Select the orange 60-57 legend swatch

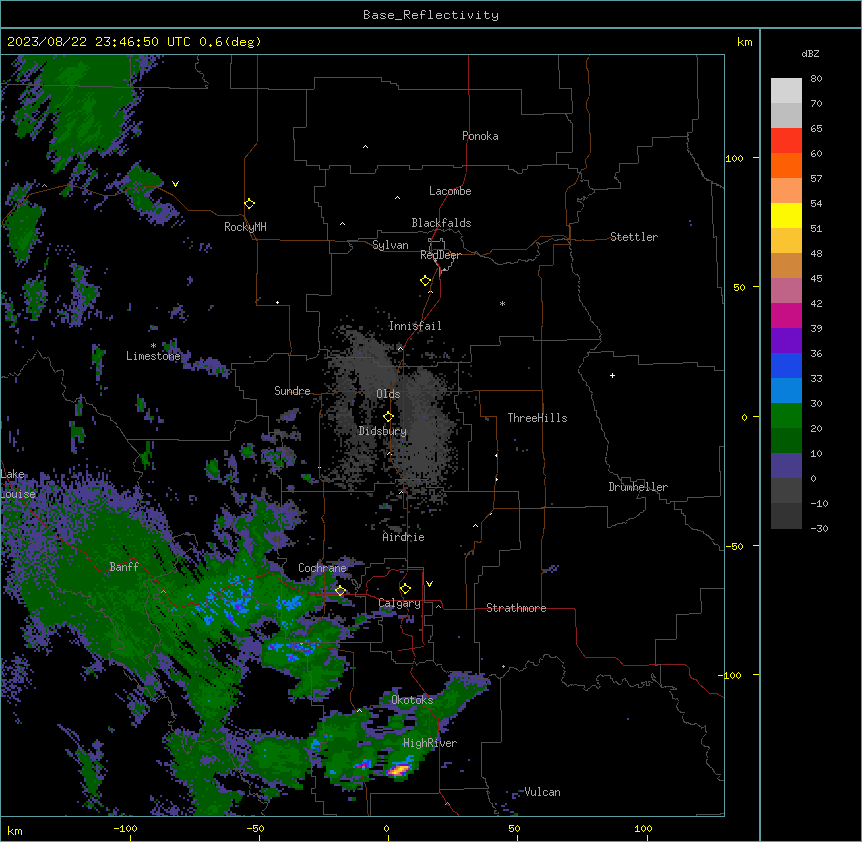(x=786, y=165)
